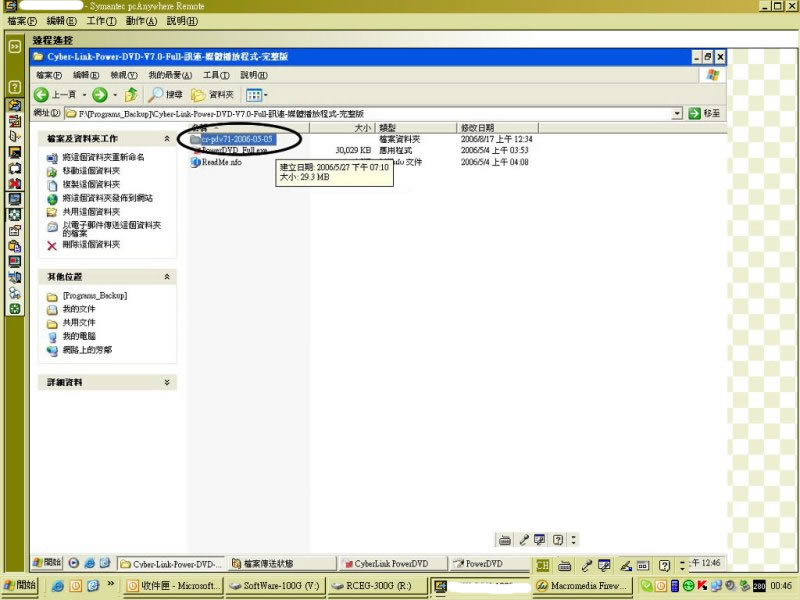Viewport: 800px width, 600px height.
Task: Click the blue phone icon in system tray
Action: click(674, 586)
